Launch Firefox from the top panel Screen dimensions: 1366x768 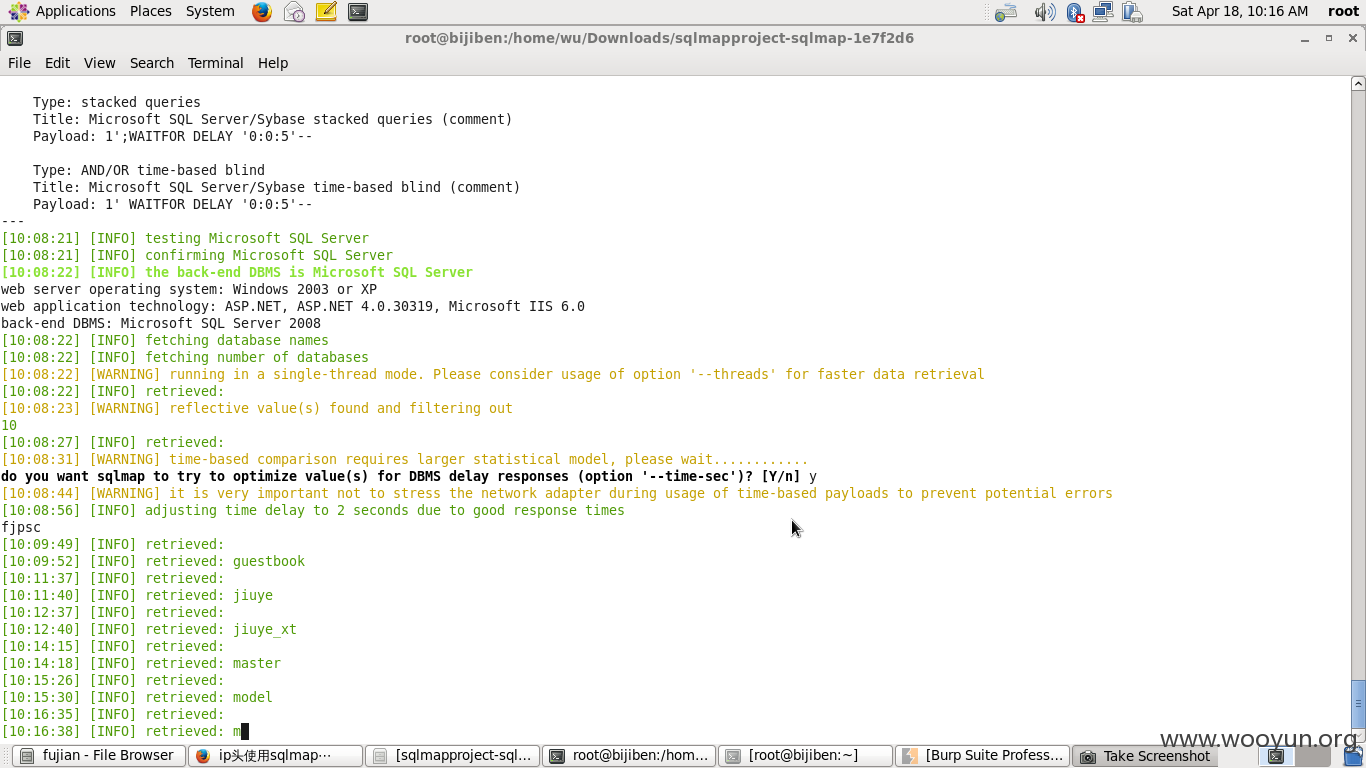(x=262, y=12)
